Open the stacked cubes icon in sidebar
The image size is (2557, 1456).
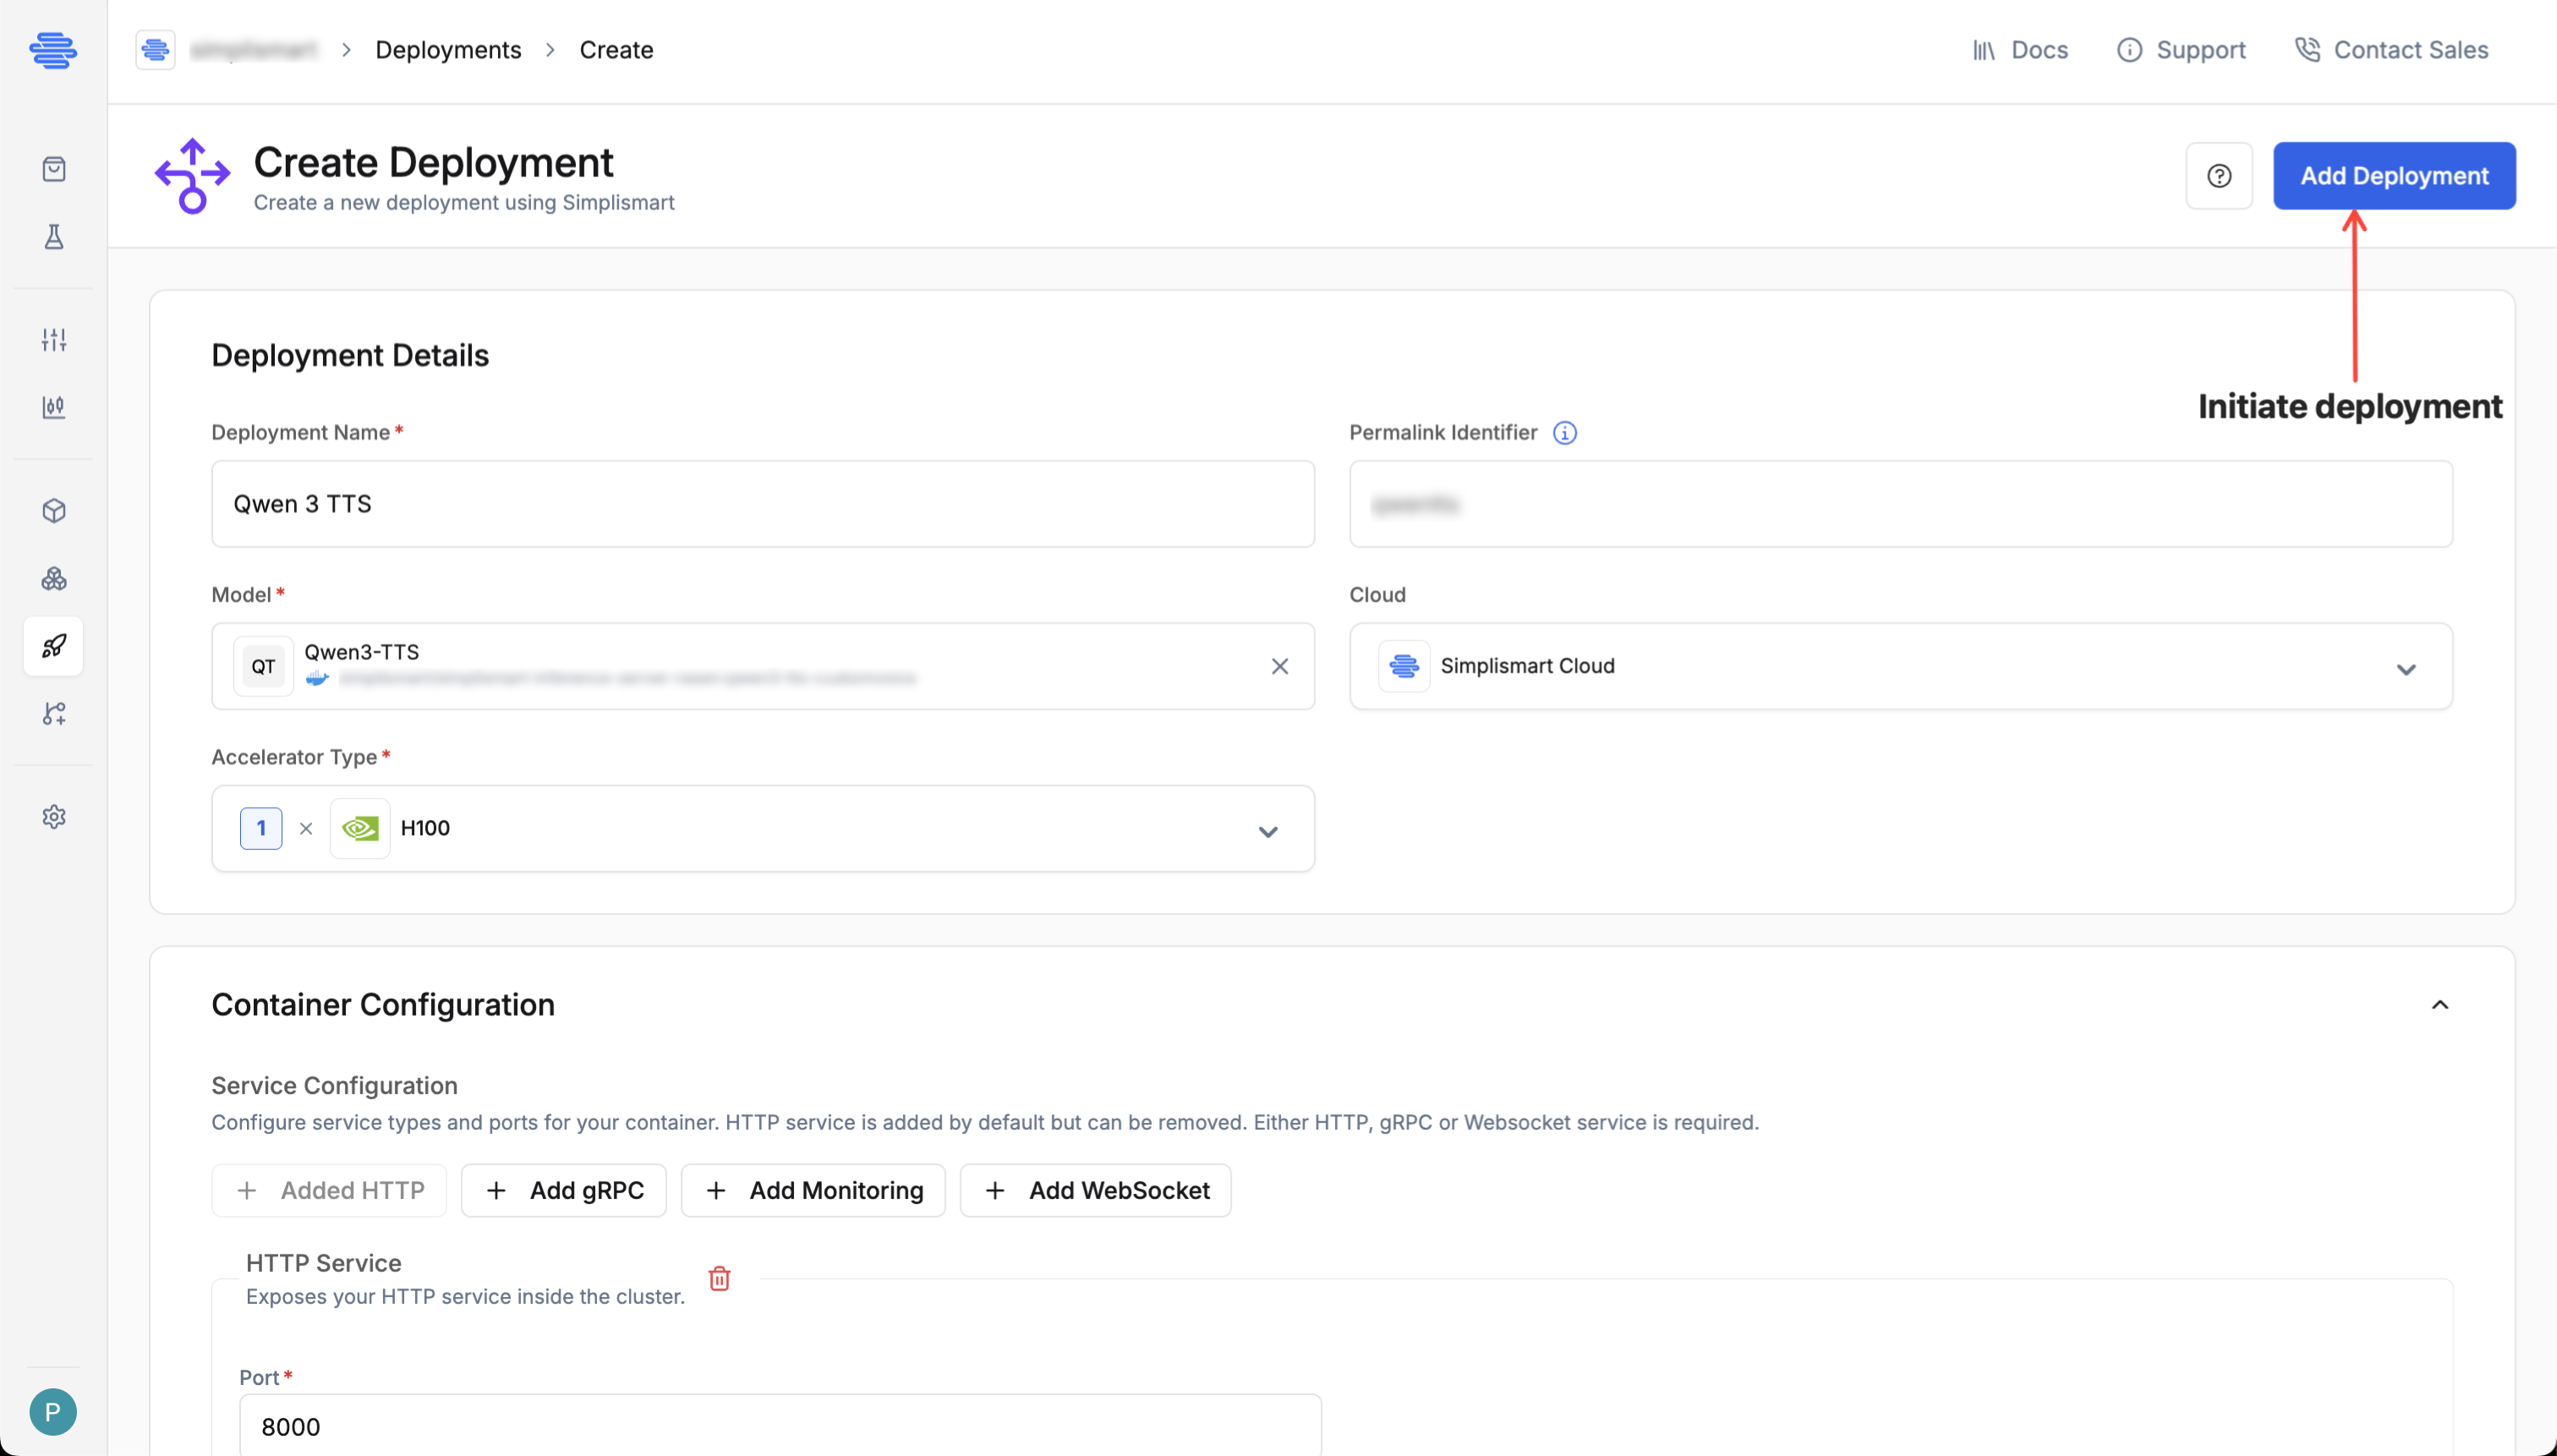[54, 579]
